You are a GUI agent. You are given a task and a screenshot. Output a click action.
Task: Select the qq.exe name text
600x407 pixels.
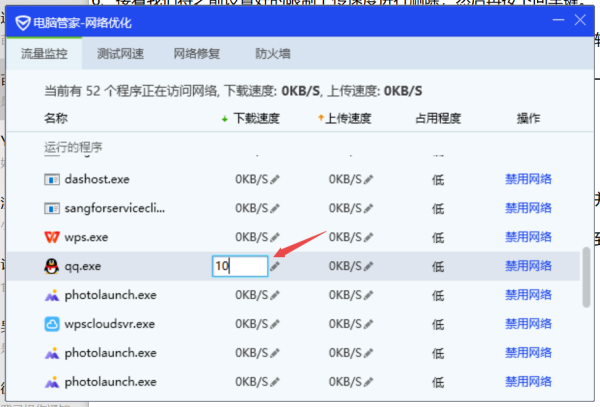click(x=83, y=267)
